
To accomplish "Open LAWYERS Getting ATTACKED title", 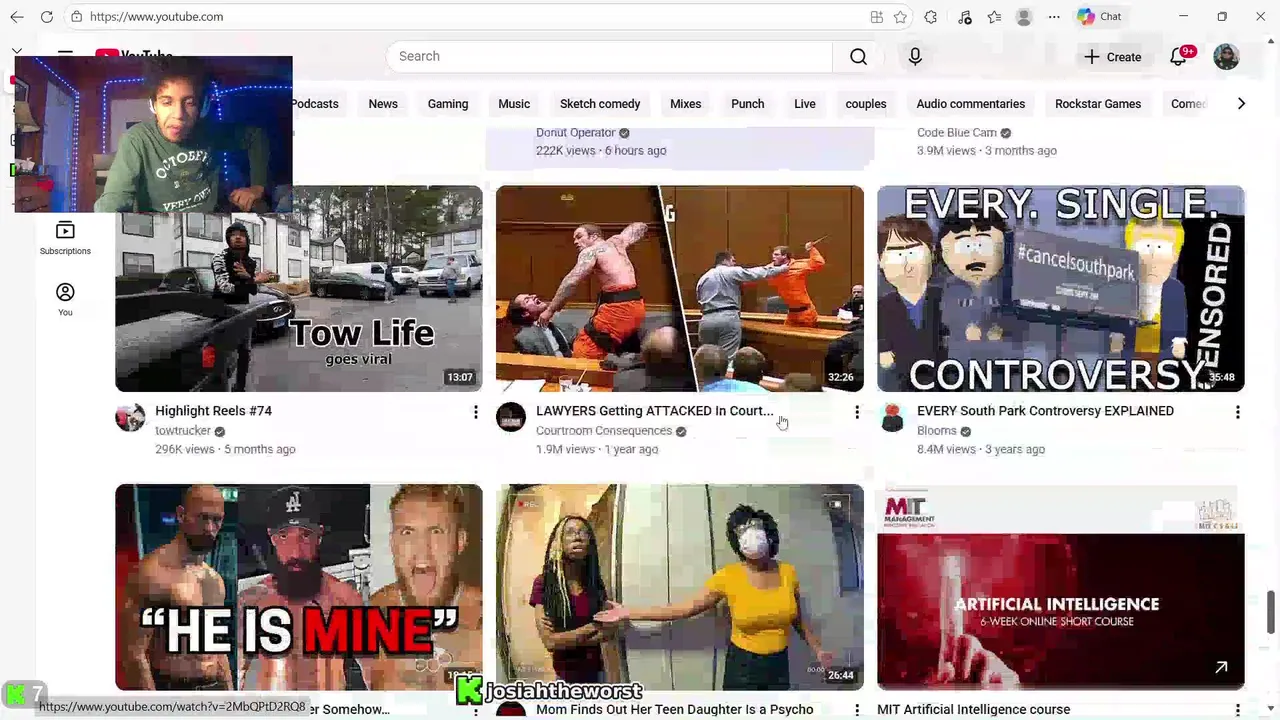I will (x=654, y=411).
